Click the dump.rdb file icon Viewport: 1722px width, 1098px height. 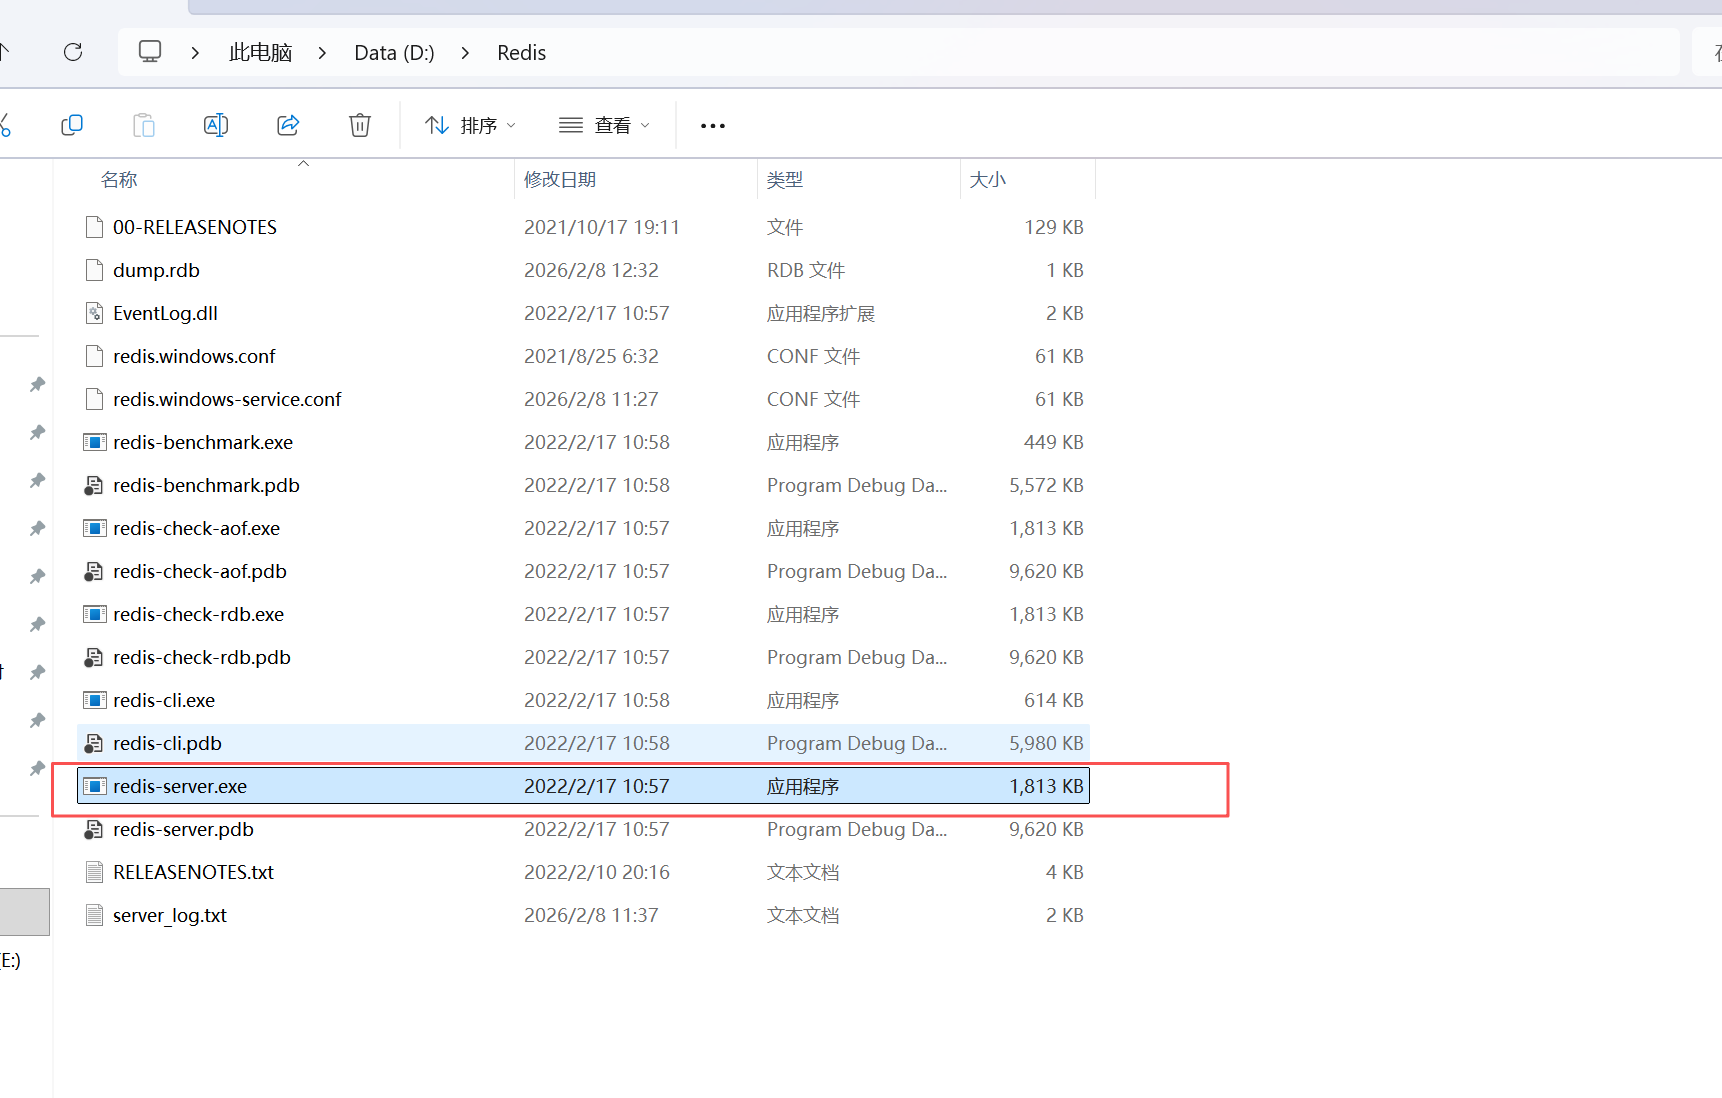coord(94,270)
